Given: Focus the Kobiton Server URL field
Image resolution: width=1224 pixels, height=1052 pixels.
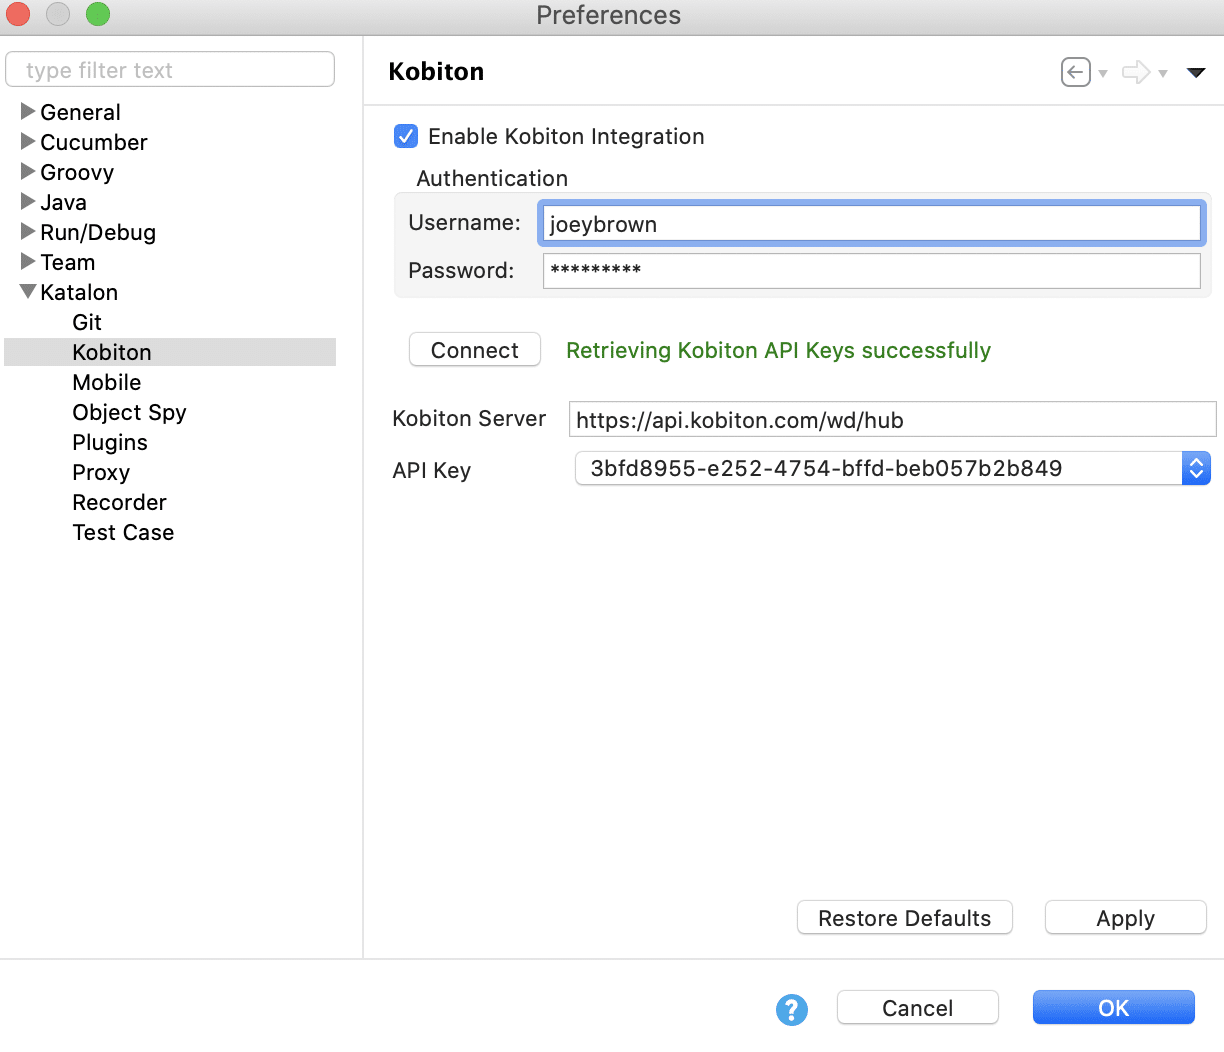Looking at the screenshot, I should click(x=890, y=420).
